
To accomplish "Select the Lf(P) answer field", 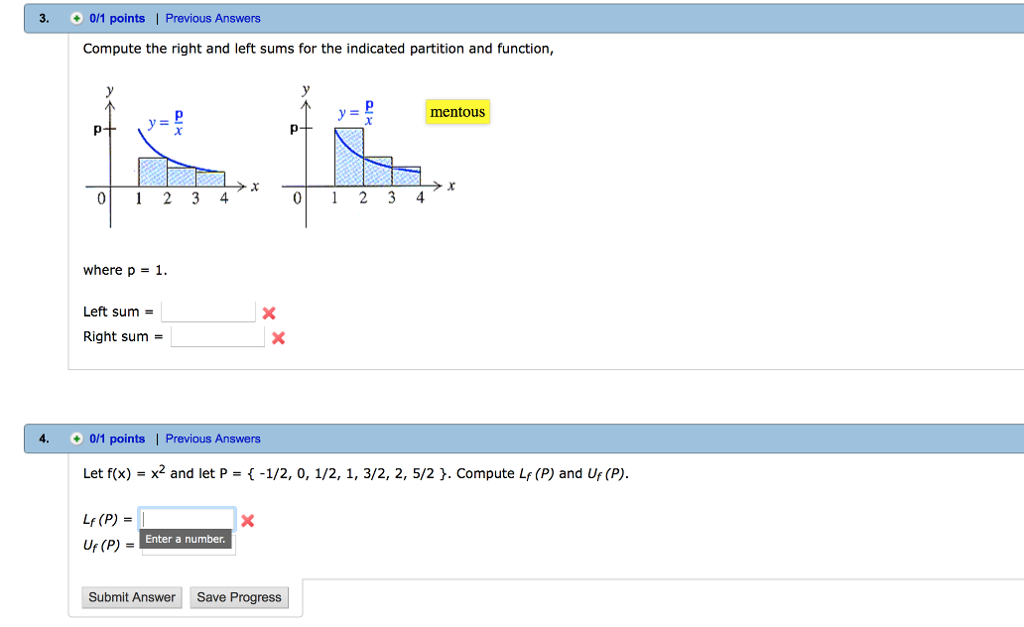I will pos(187,519).
